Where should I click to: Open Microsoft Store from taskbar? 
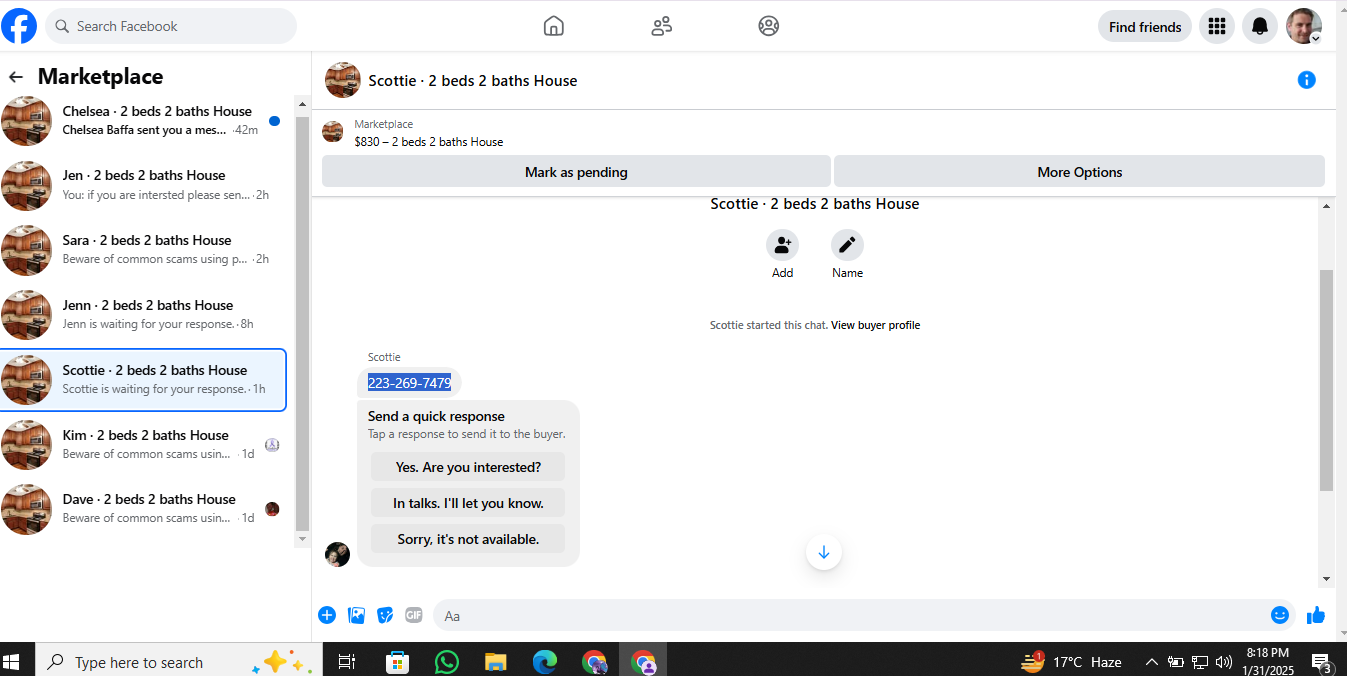pyautogui.click(x=397, y=662)
